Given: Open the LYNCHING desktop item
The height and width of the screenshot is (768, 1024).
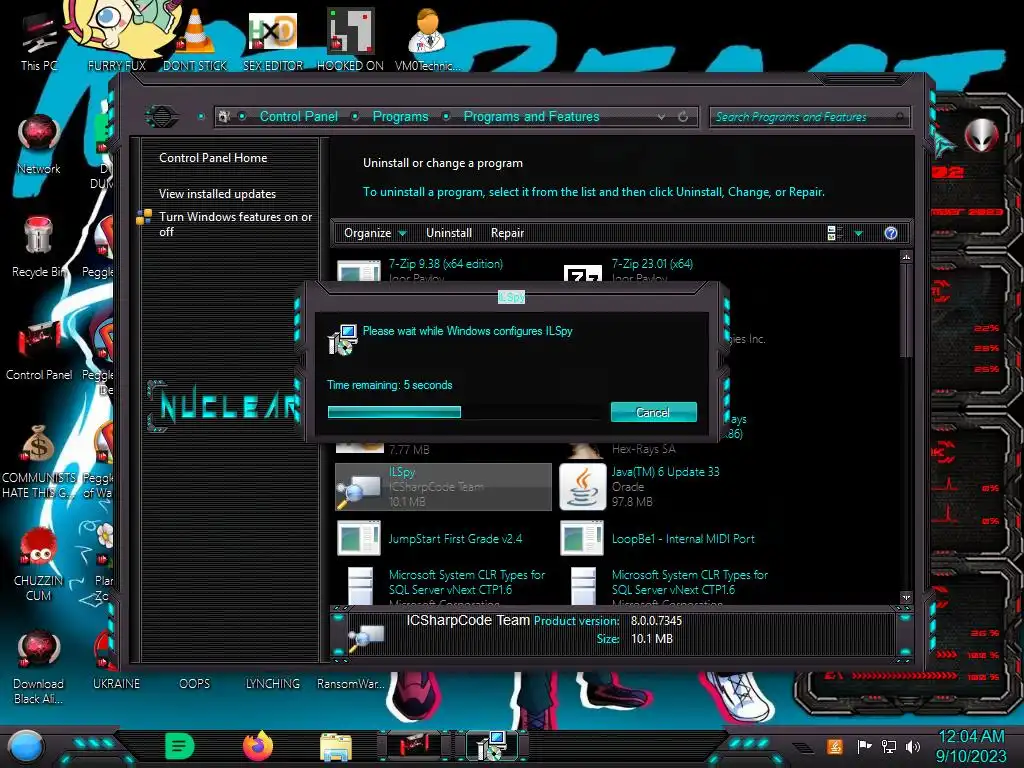Looking at the screenshot, I should 273,684.
